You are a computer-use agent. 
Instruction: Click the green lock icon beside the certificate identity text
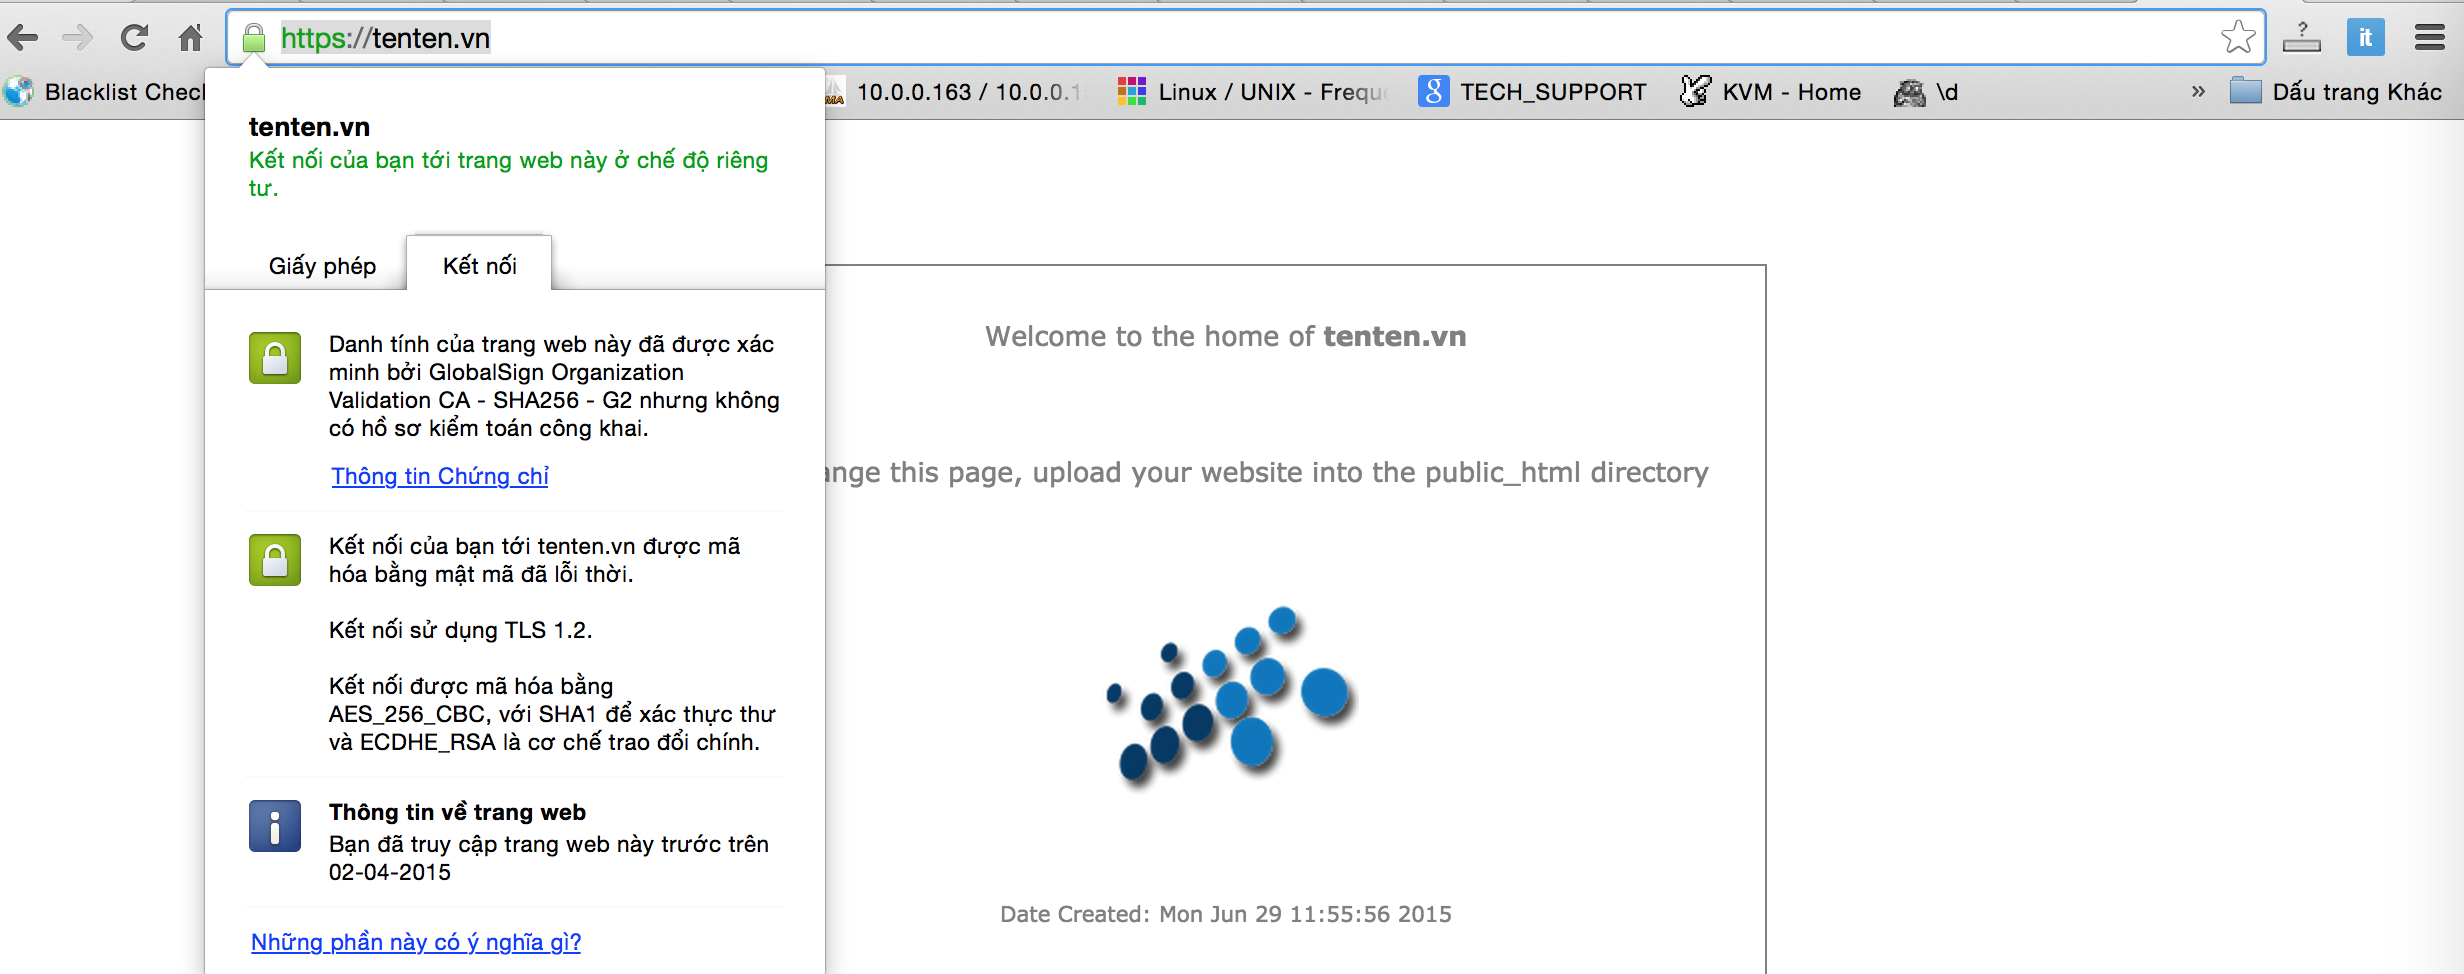(275, 358)
